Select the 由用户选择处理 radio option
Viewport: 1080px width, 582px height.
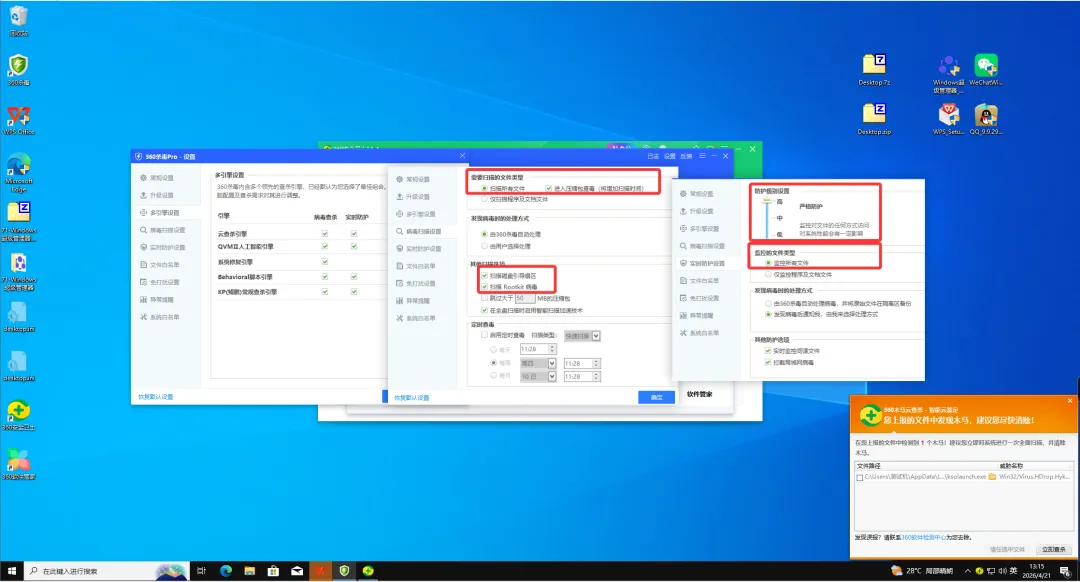click(x=484, y=246)
